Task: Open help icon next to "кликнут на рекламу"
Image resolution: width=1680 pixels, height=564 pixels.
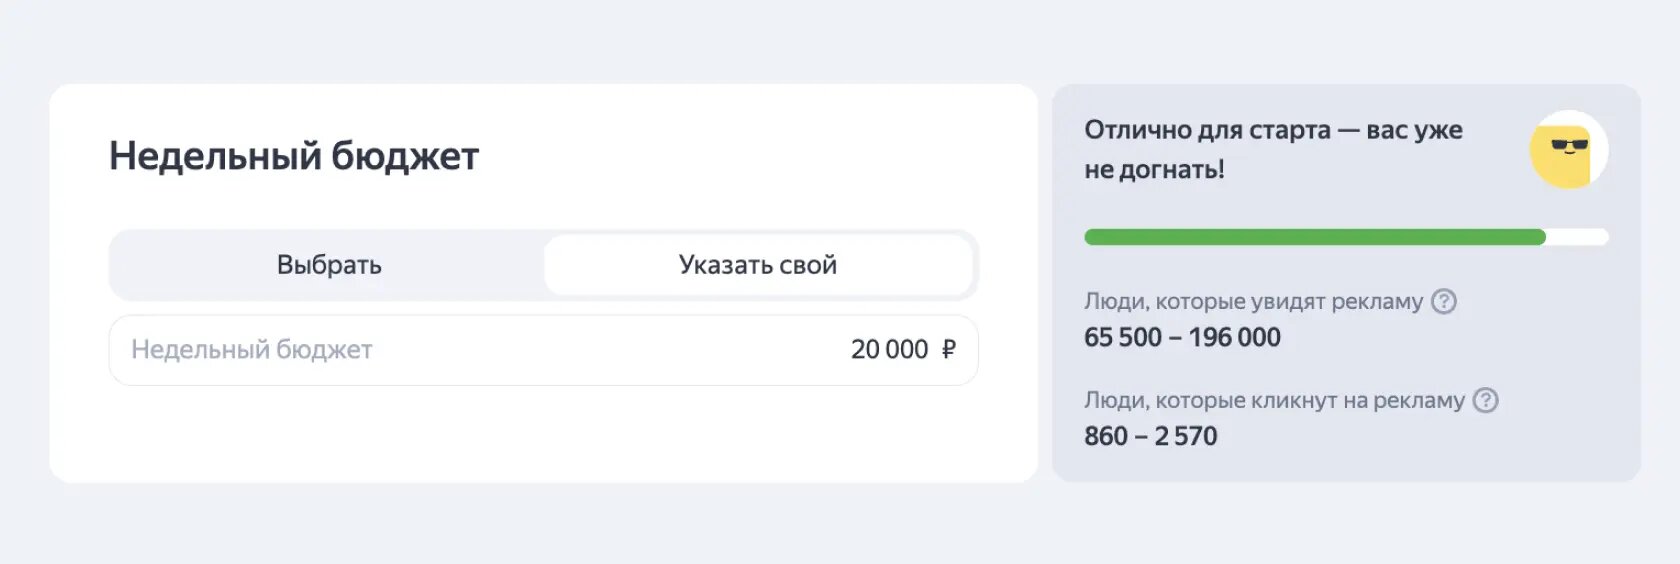Action: [1486, 400]
